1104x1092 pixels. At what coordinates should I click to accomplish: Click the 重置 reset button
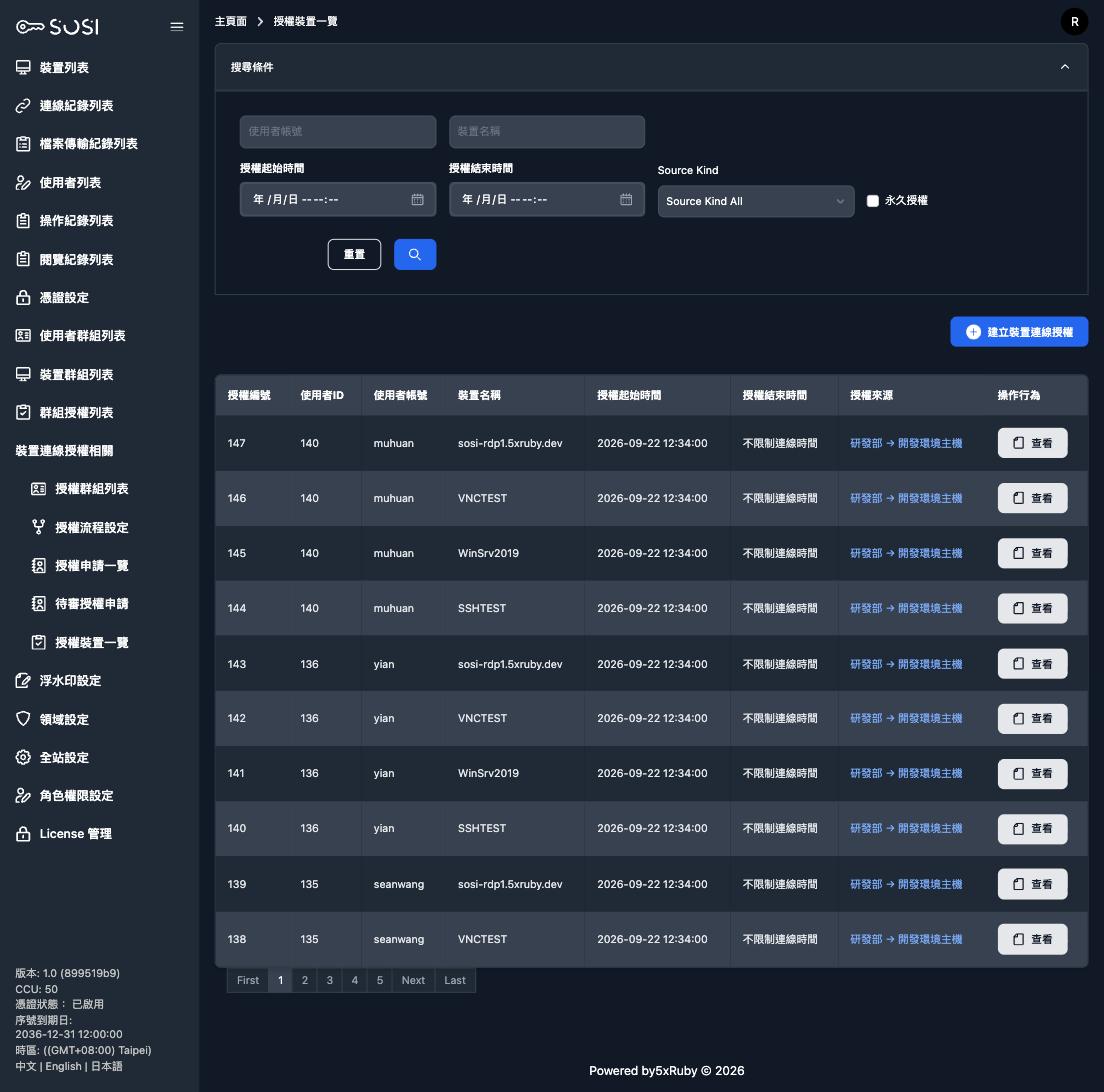point(354,254)
